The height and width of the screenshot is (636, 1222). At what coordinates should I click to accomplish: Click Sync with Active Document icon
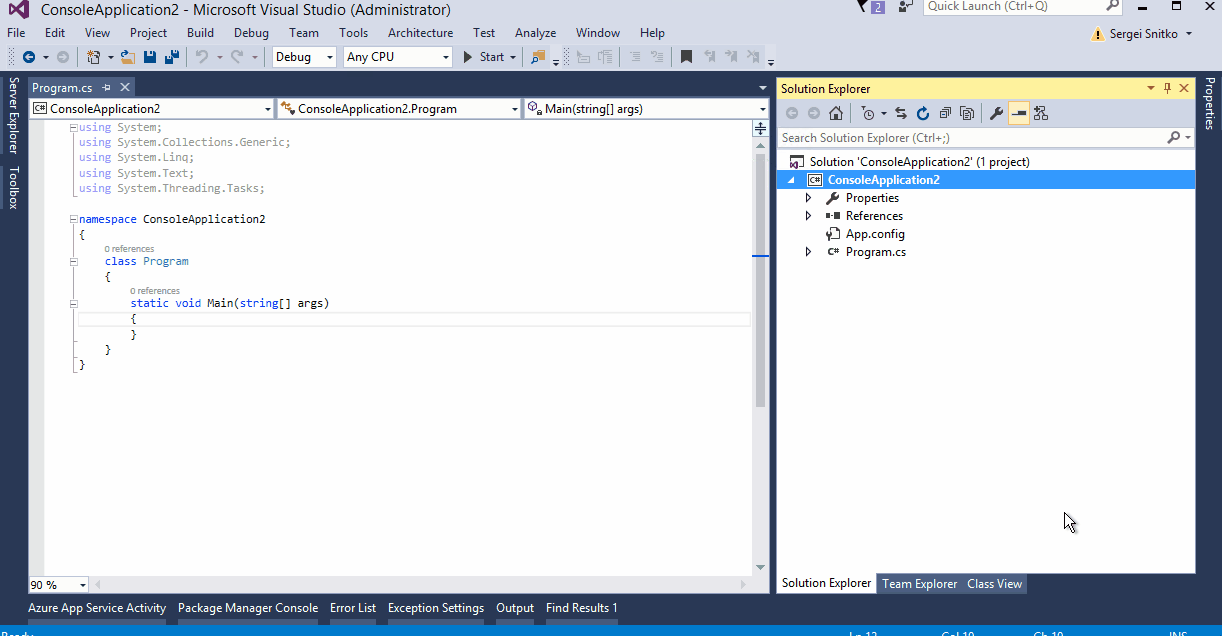pos(901,113)
